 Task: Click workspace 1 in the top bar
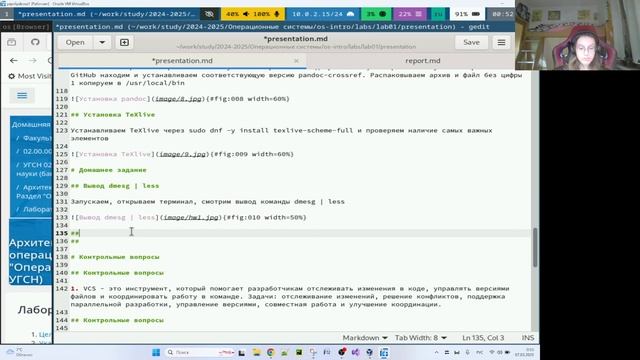point(7,14)
